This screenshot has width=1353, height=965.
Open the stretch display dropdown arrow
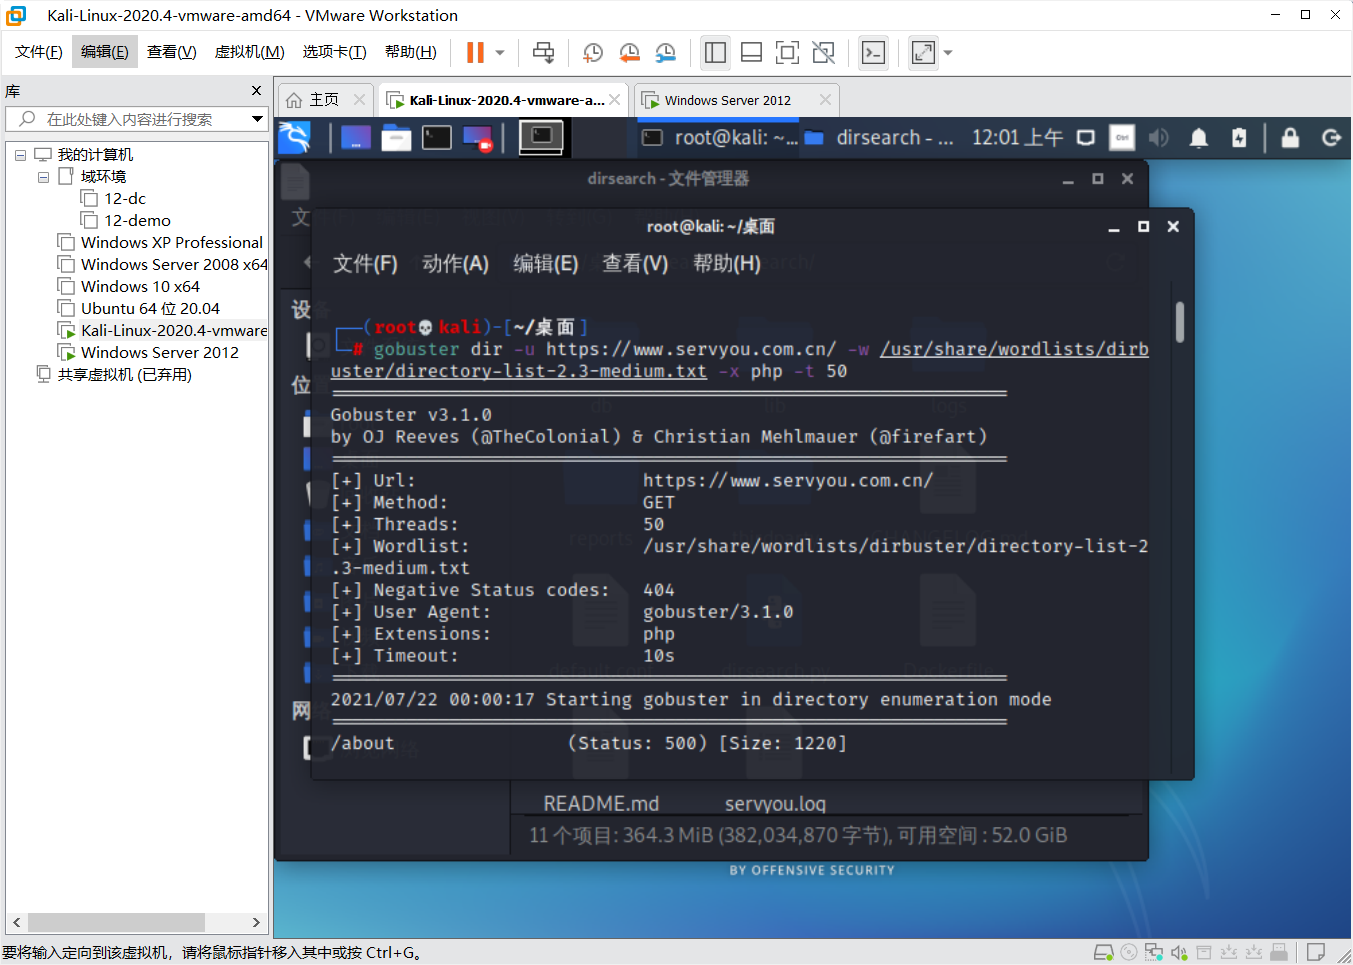click(x=948, y=52)
